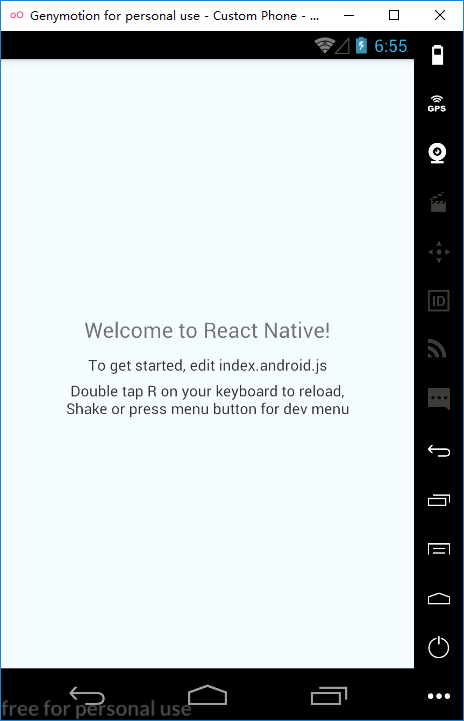Click the 'Shake or press menu button' text
The width and height of the screenshot is (464, 721).
click(x=207, y=409)
